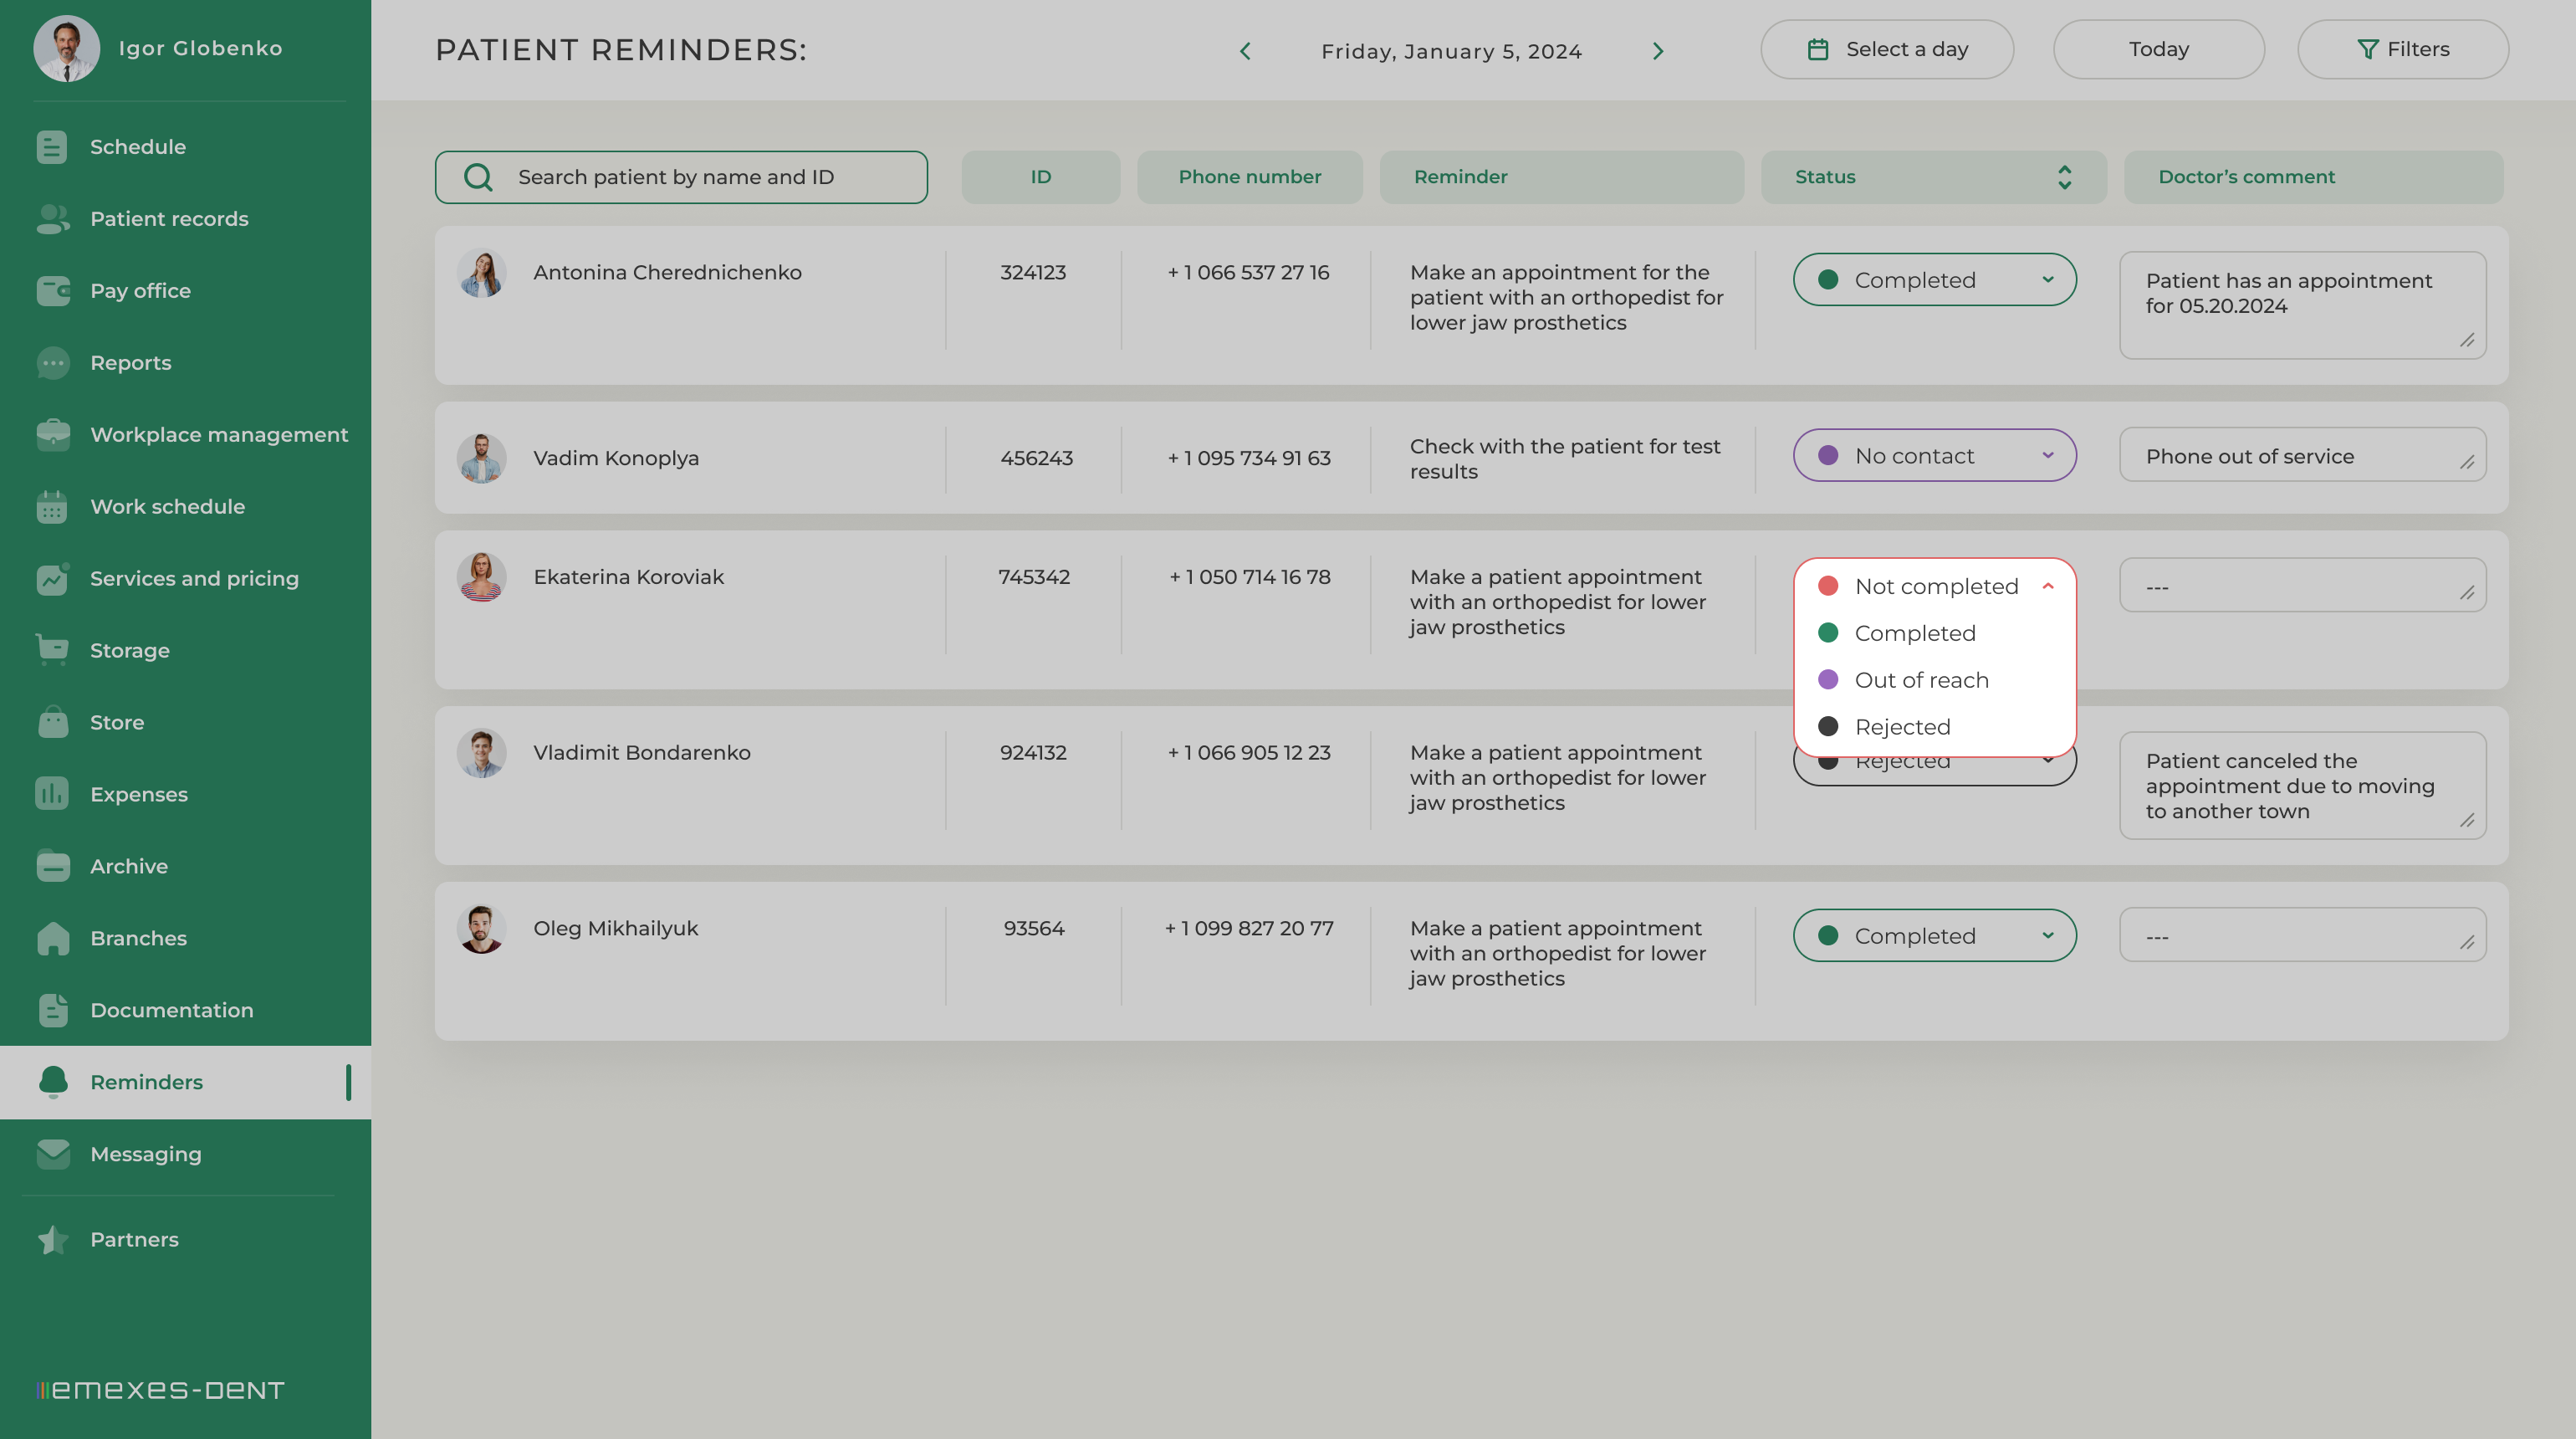The width and height of the screenshot is (2576, 1439).
Task: Click Vladimit Bondarenko's avatar photo
Action: pos(482,753)
